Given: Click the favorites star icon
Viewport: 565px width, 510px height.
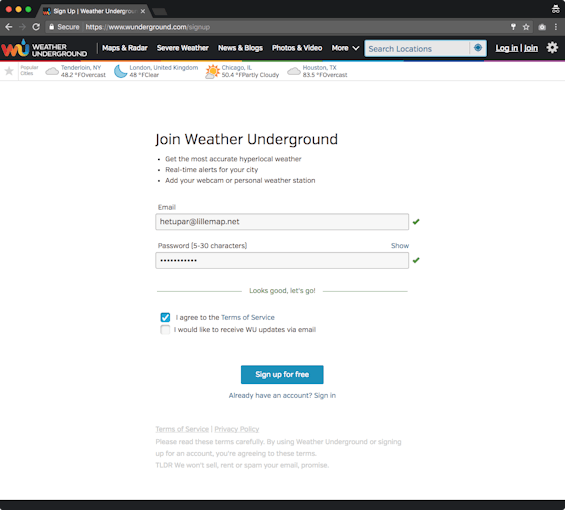Looking at the screenshot, I should (9, 71).
